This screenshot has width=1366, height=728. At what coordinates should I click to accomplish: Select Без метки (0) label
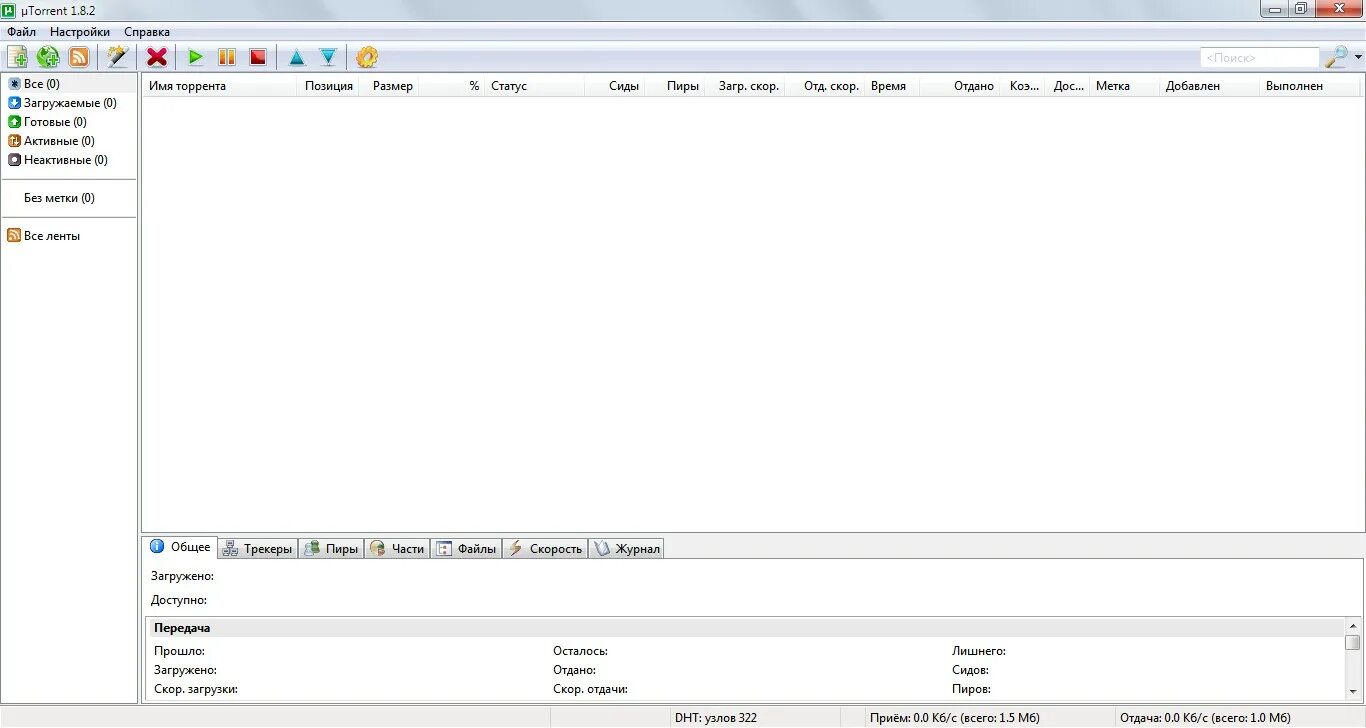59,198
